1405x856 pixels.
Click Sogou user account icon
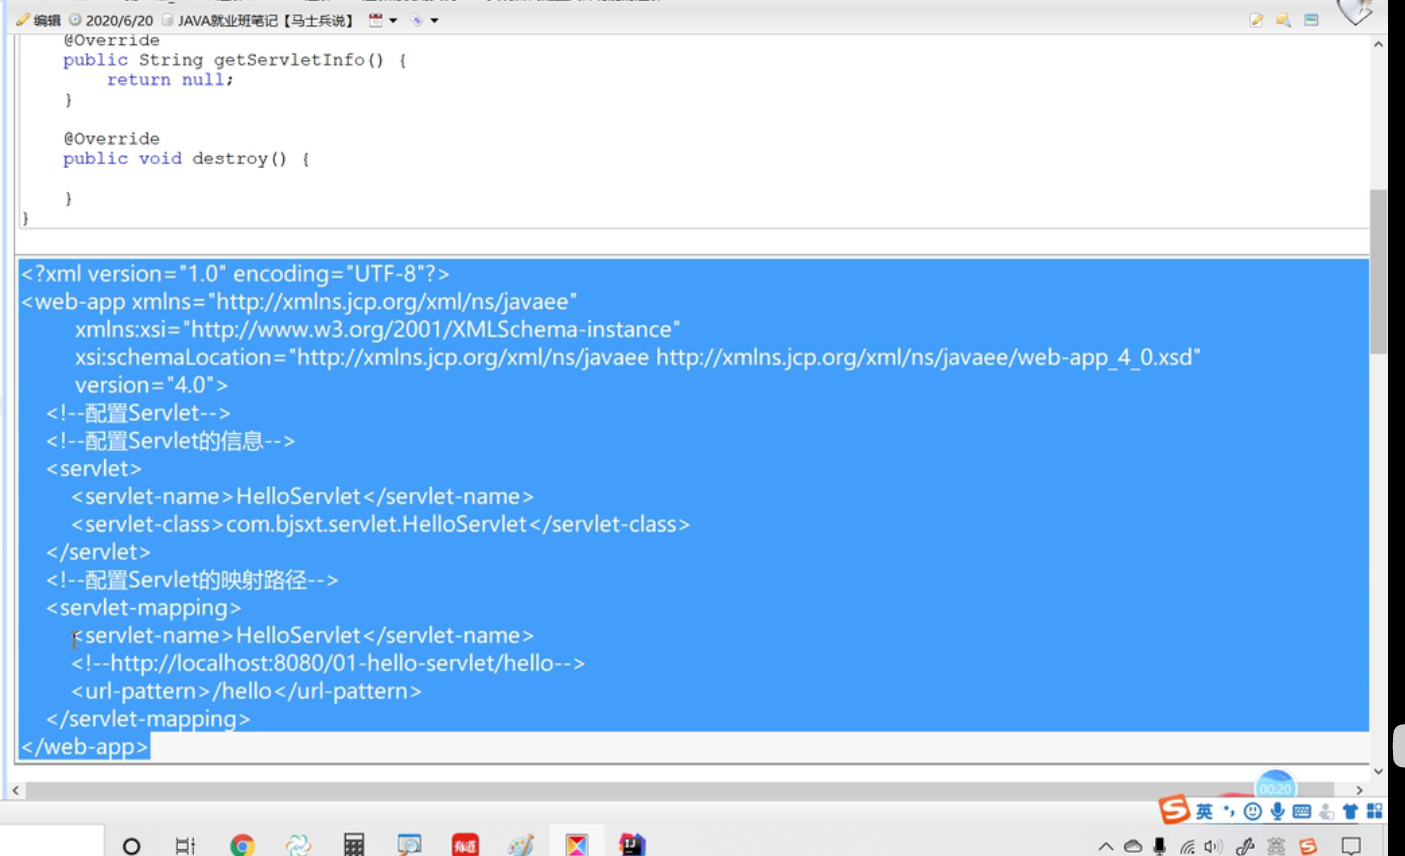(1326, 811)
